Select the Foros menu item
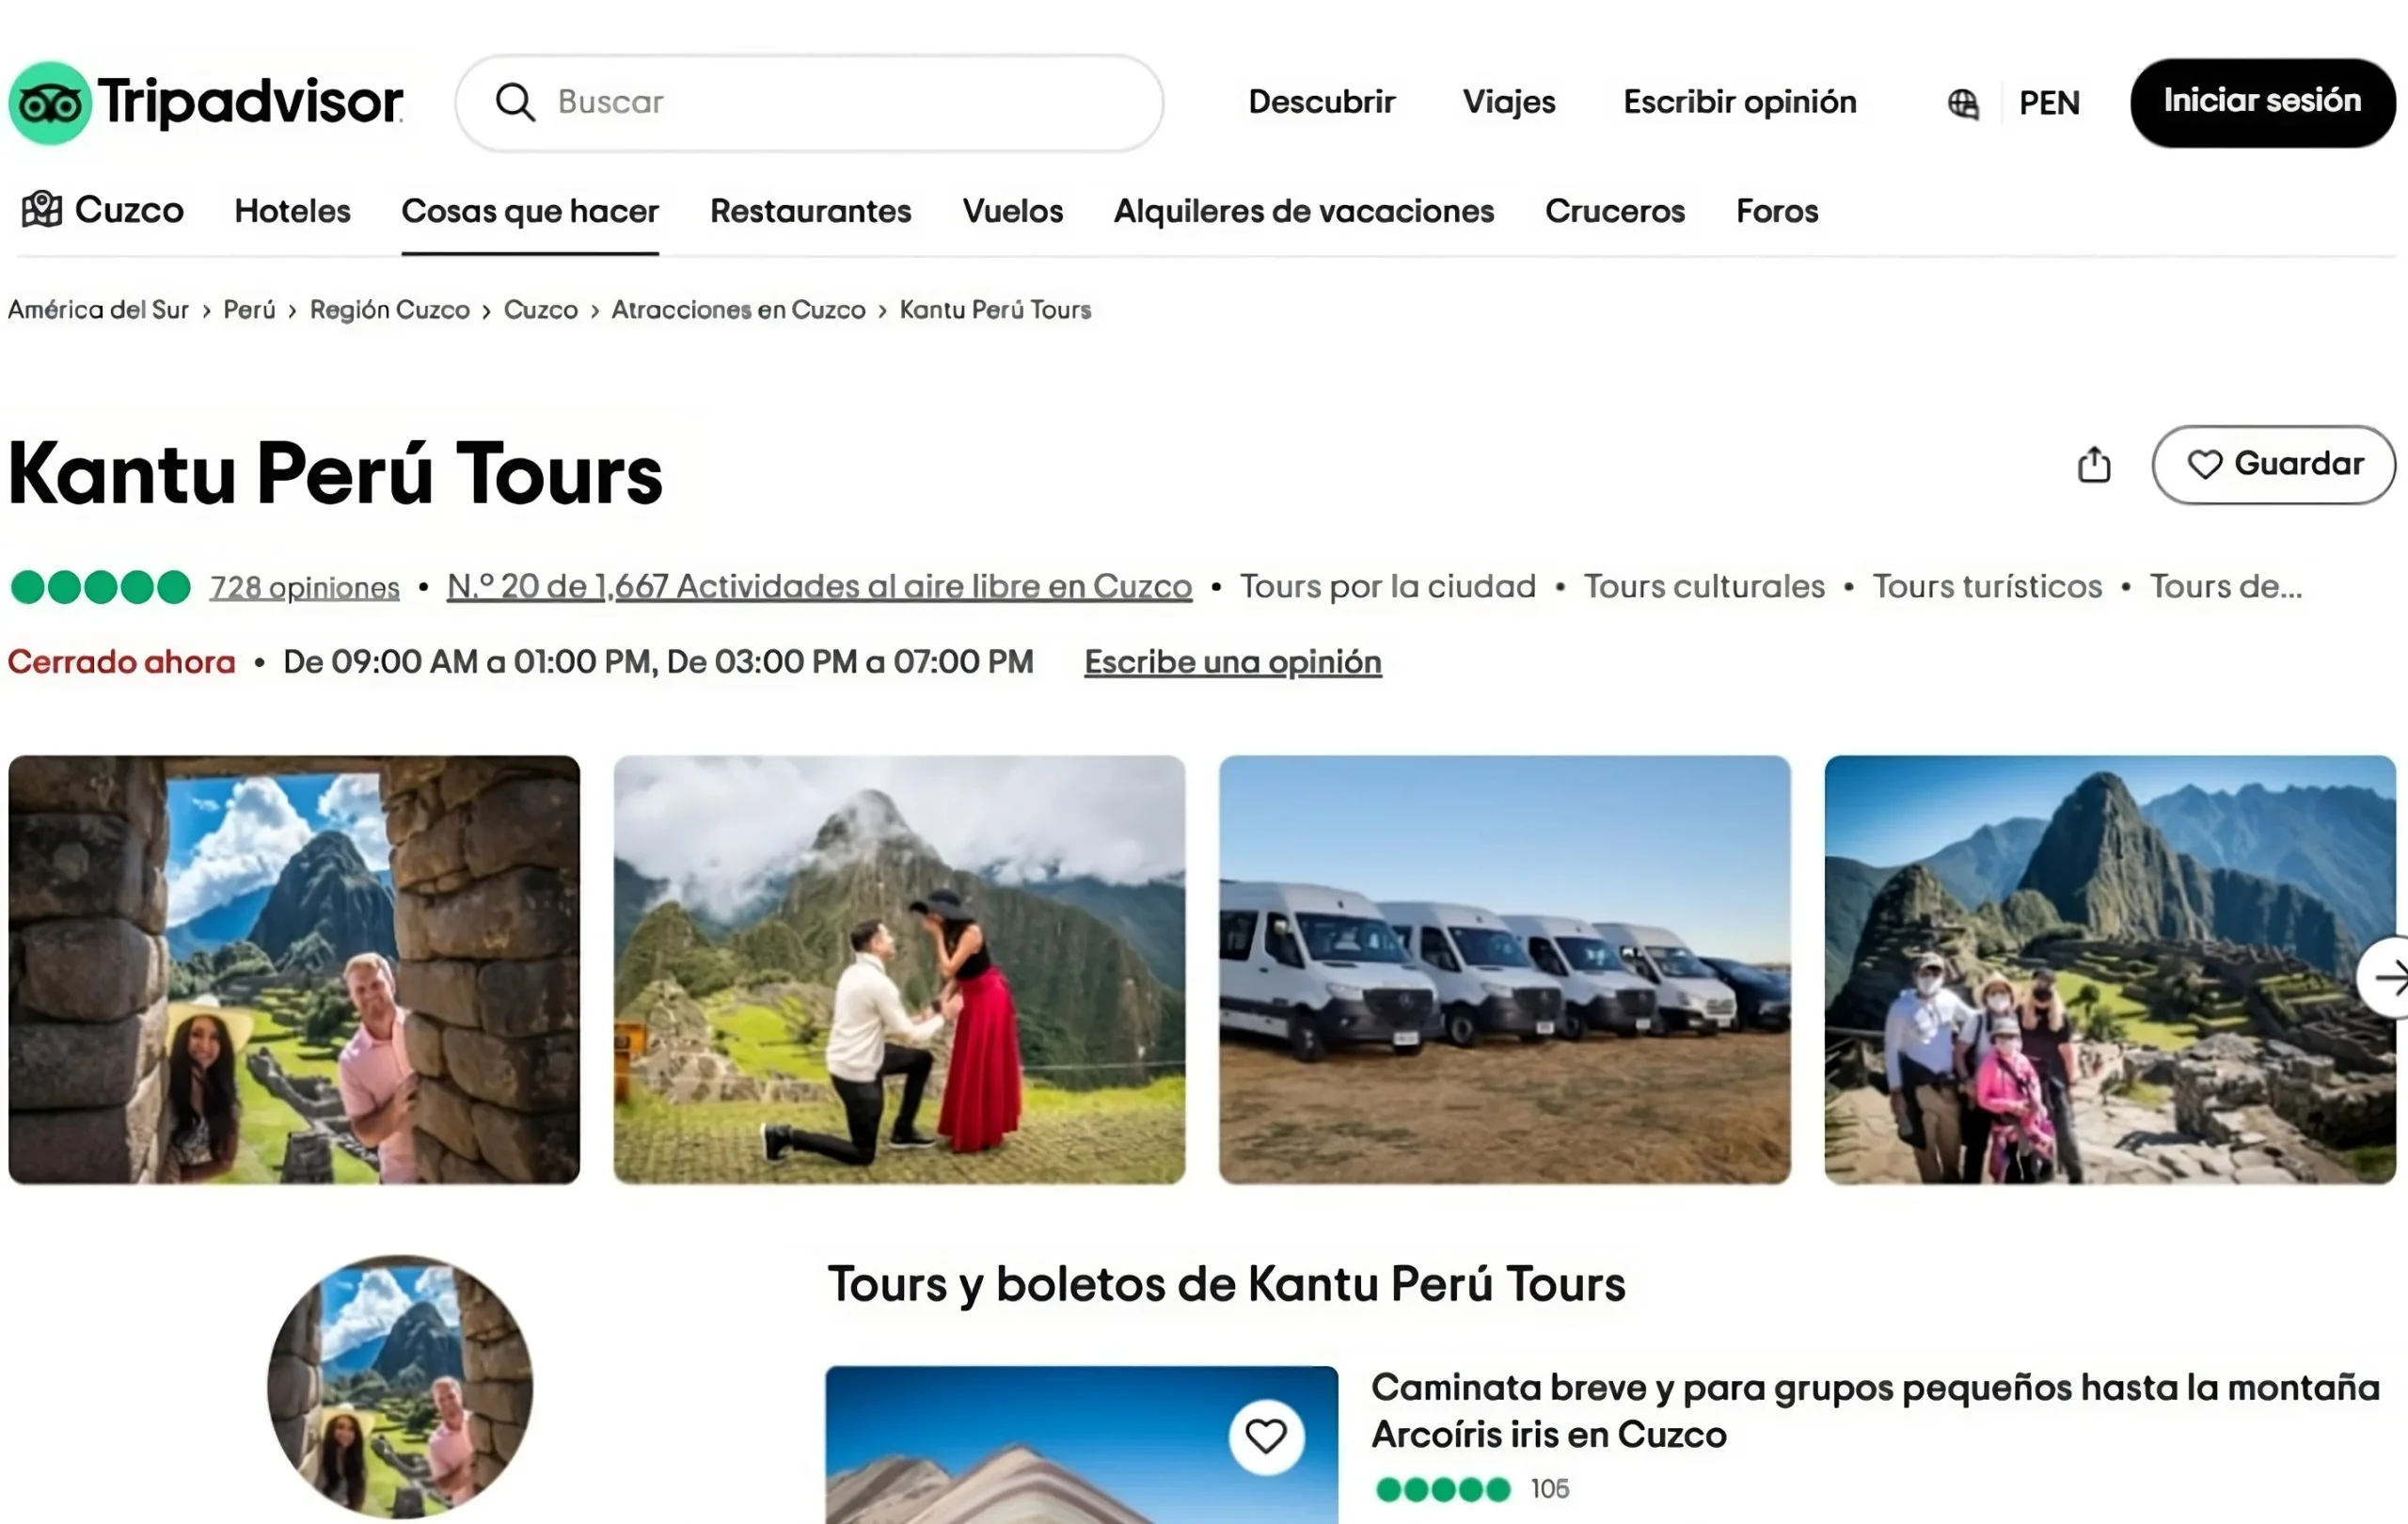Image resolution: width=2408 pixels, height=1524 pixels. tap(1776, 211)
